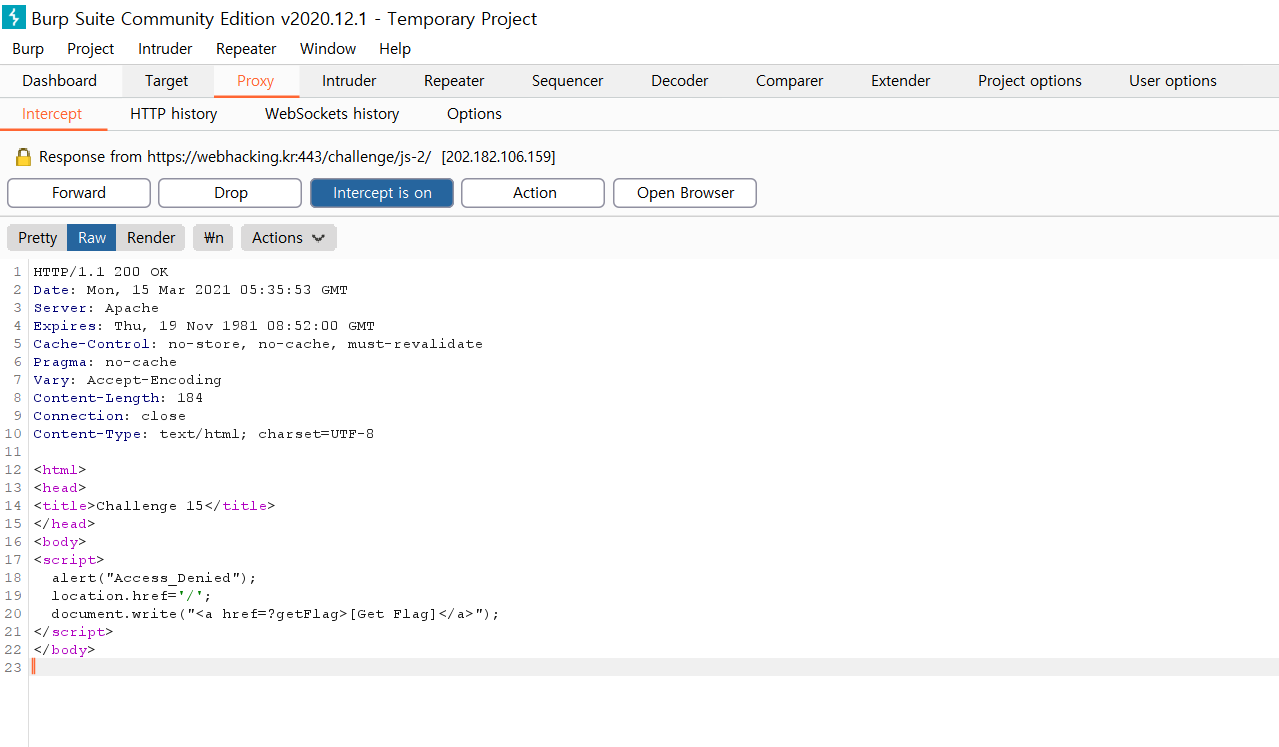Switch to the Dashboard tab
The image size is (1279, 747).
[x=60, y=81]
